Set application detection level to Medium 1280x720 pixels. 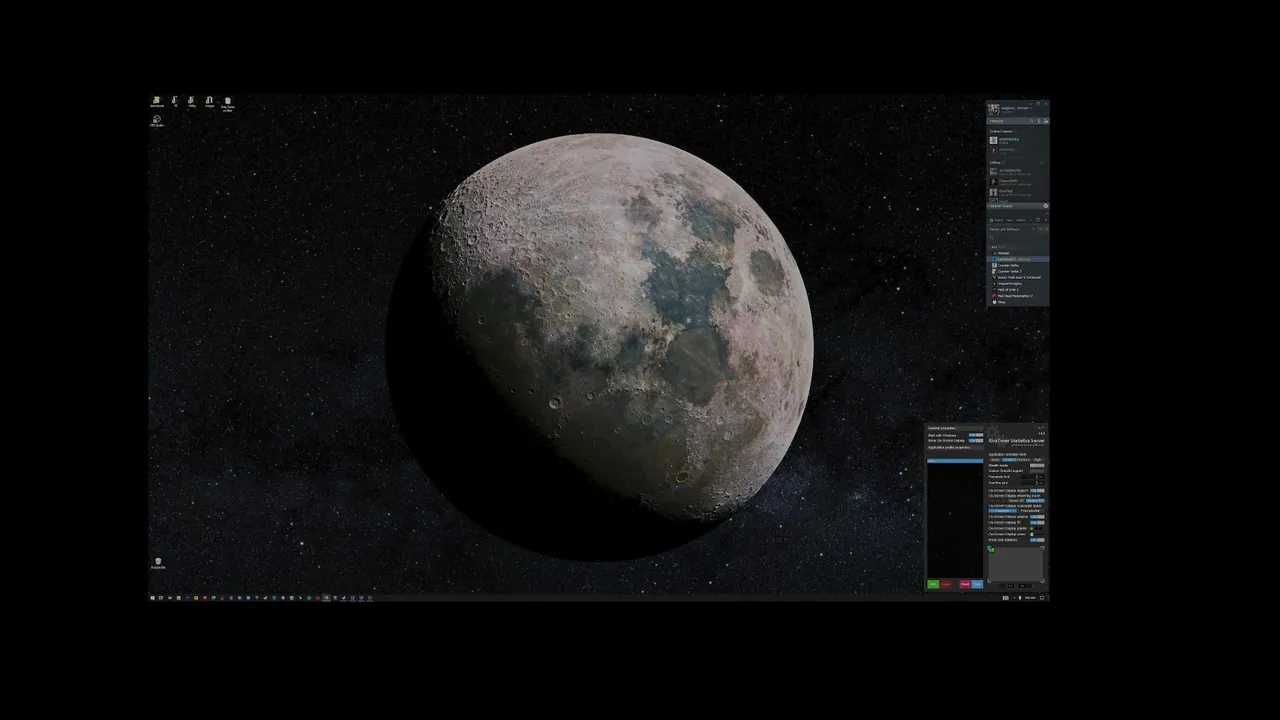pyautogui.click(x=1023, y=459)
